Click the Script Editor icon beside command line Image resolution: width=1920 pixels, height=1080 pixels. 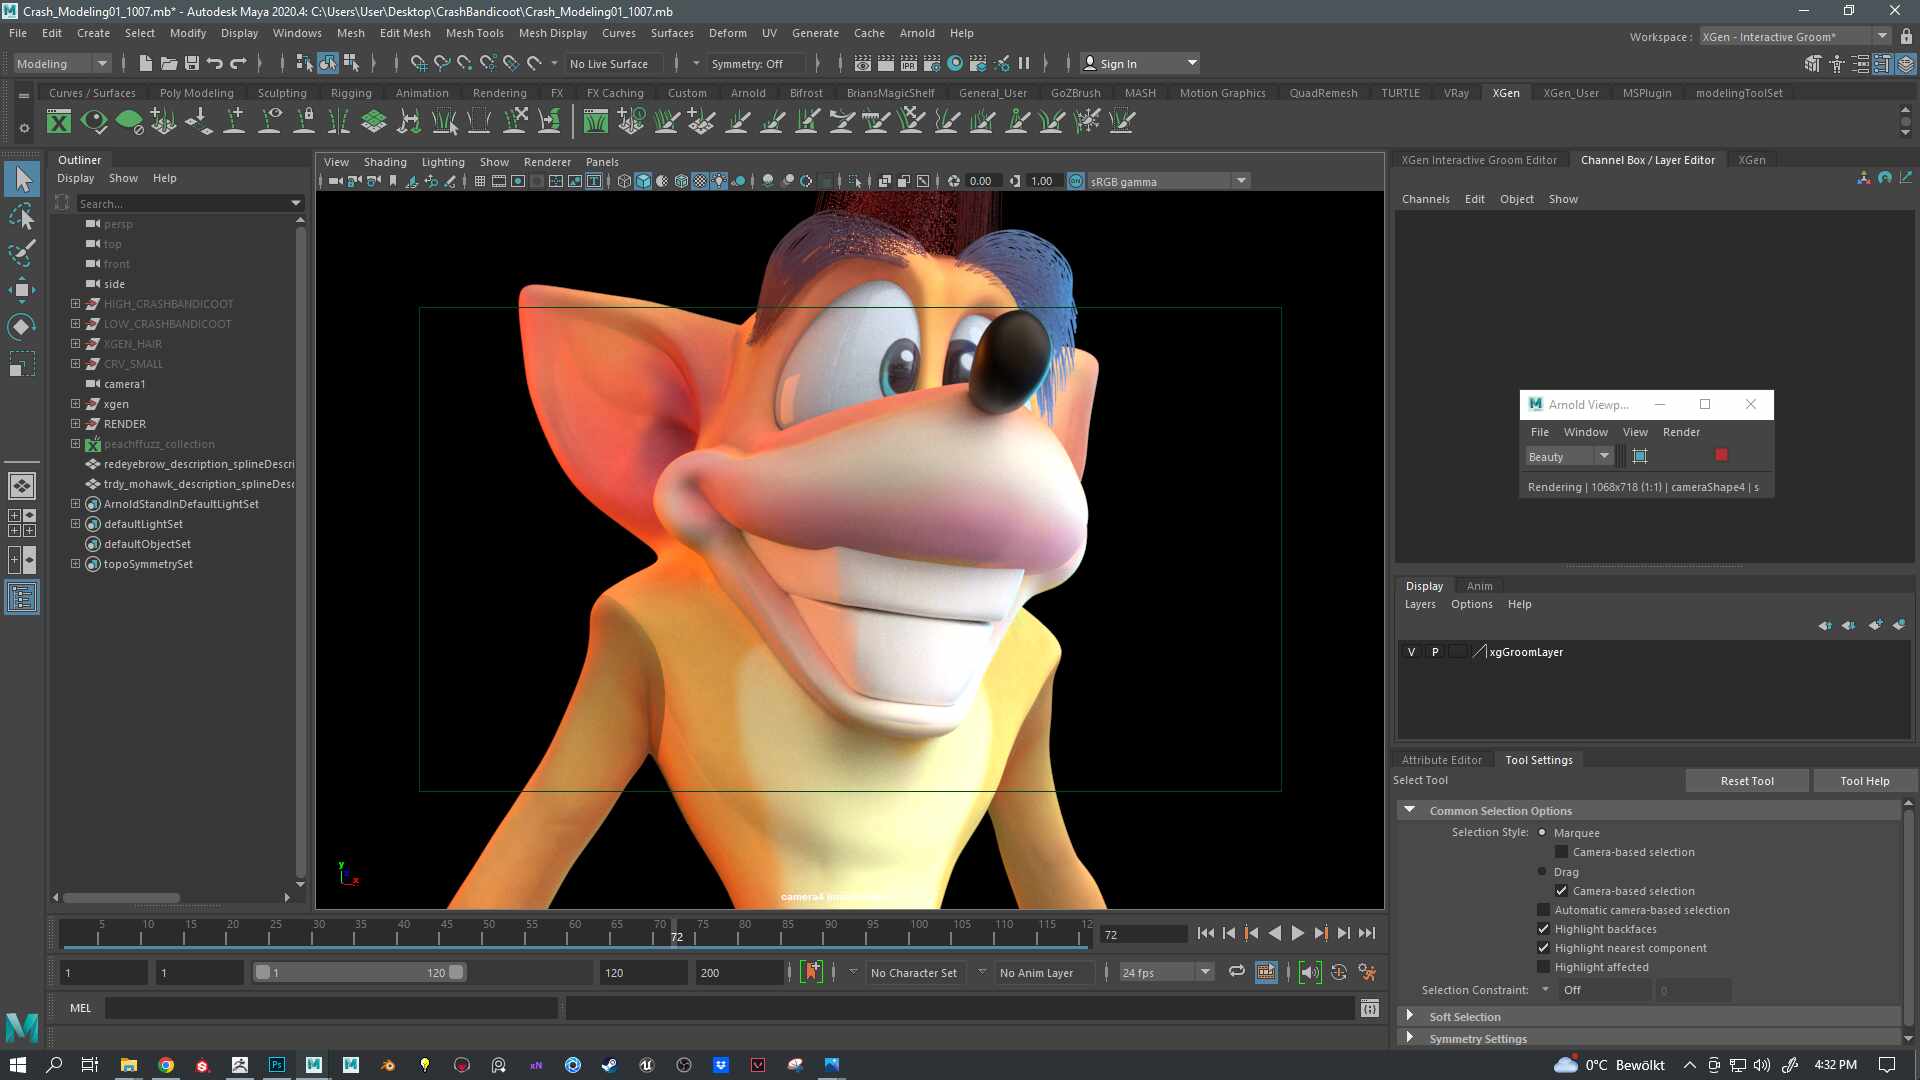(1370, 1008)
